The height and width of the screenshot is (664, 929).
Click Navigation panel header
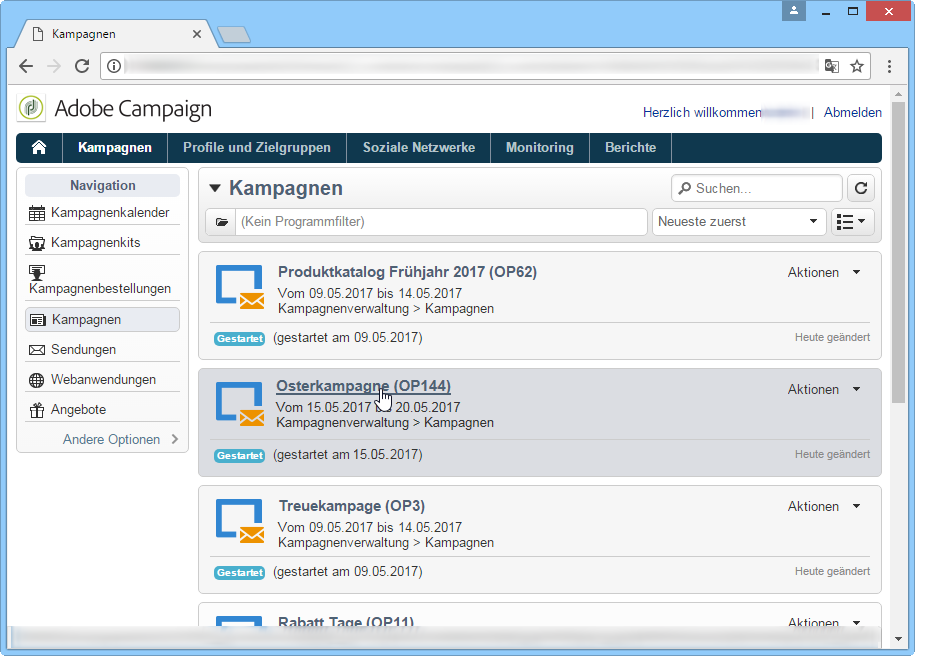point(102,185)
